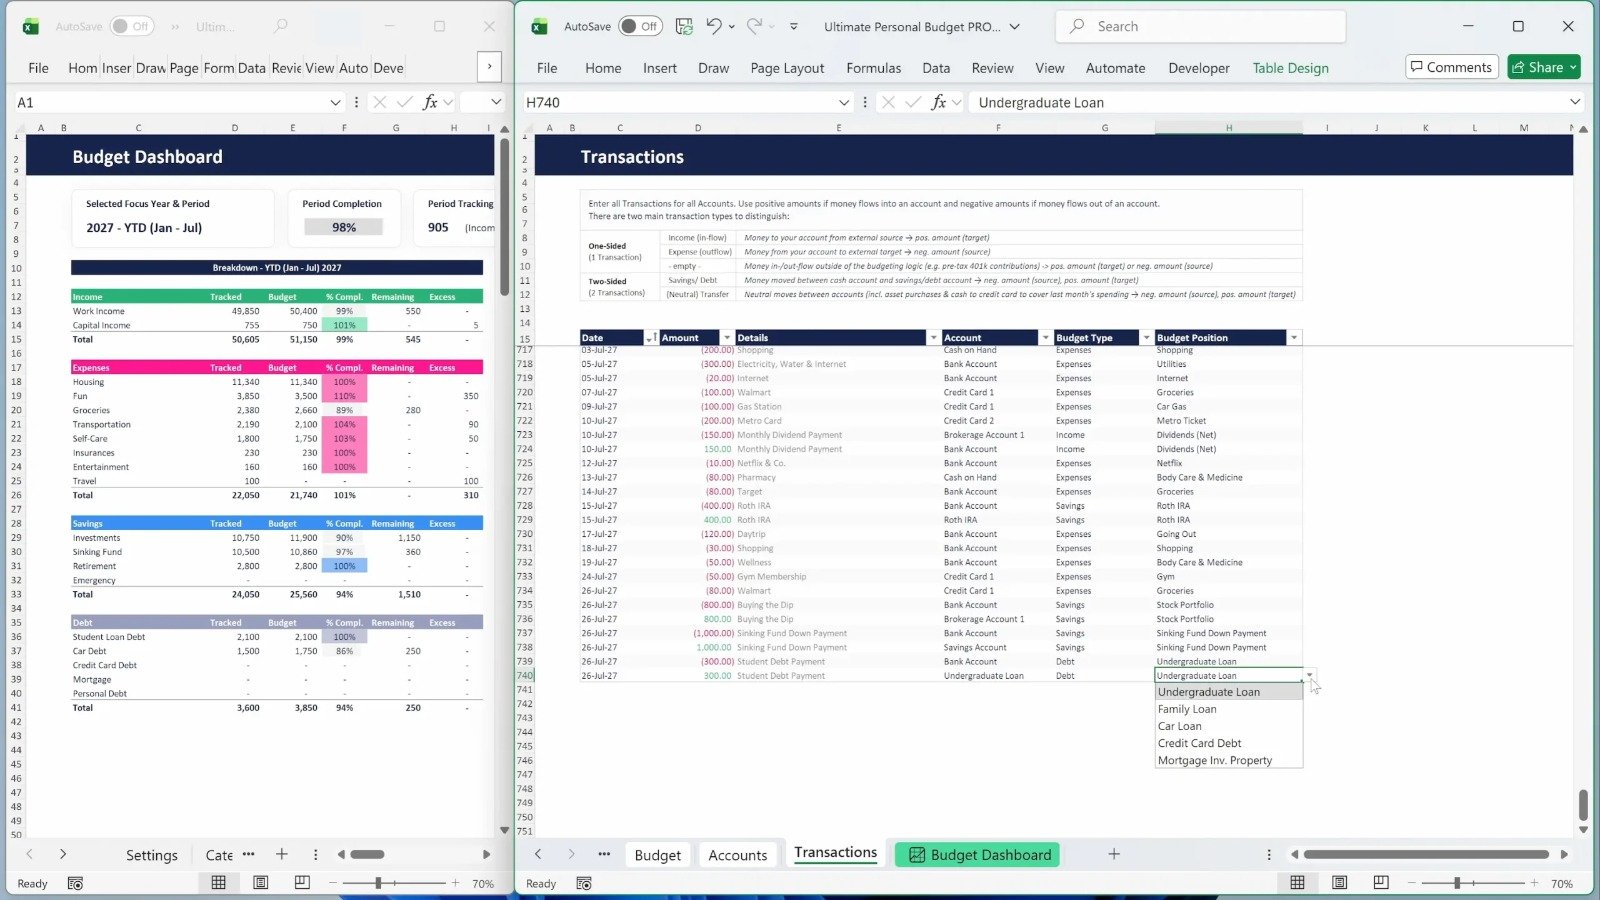Select Car Loan from the dropdown list

pos(1180,726)
